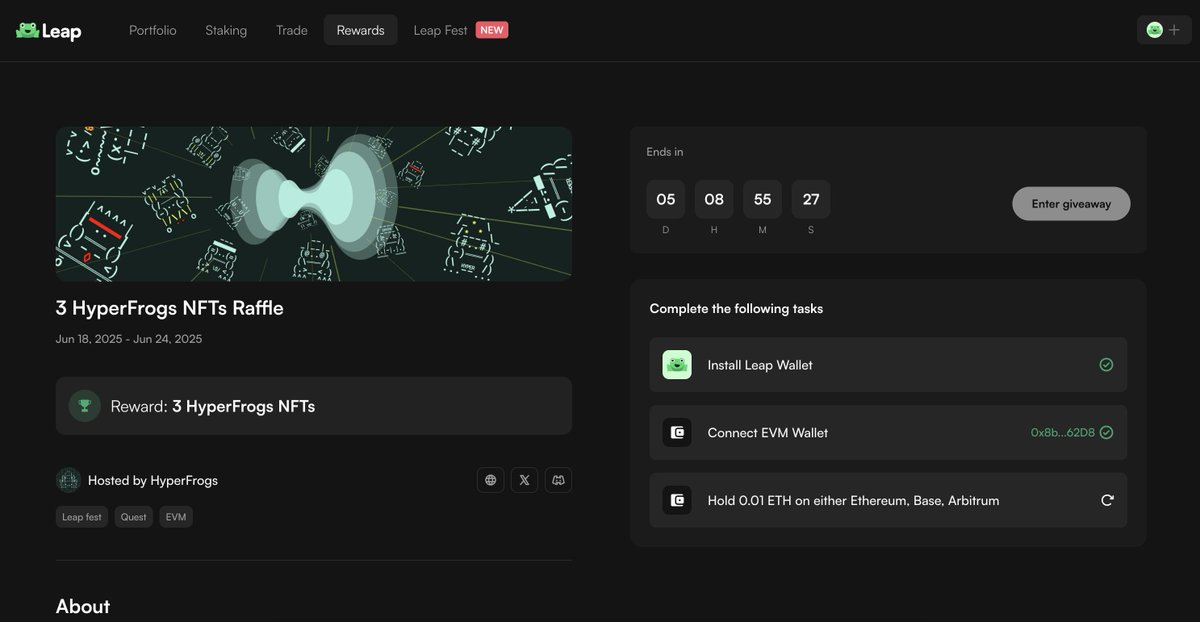Select the Leap fest tag
Image resolution: width=1200 pixels, height=622 pixels.
[82, 517]
